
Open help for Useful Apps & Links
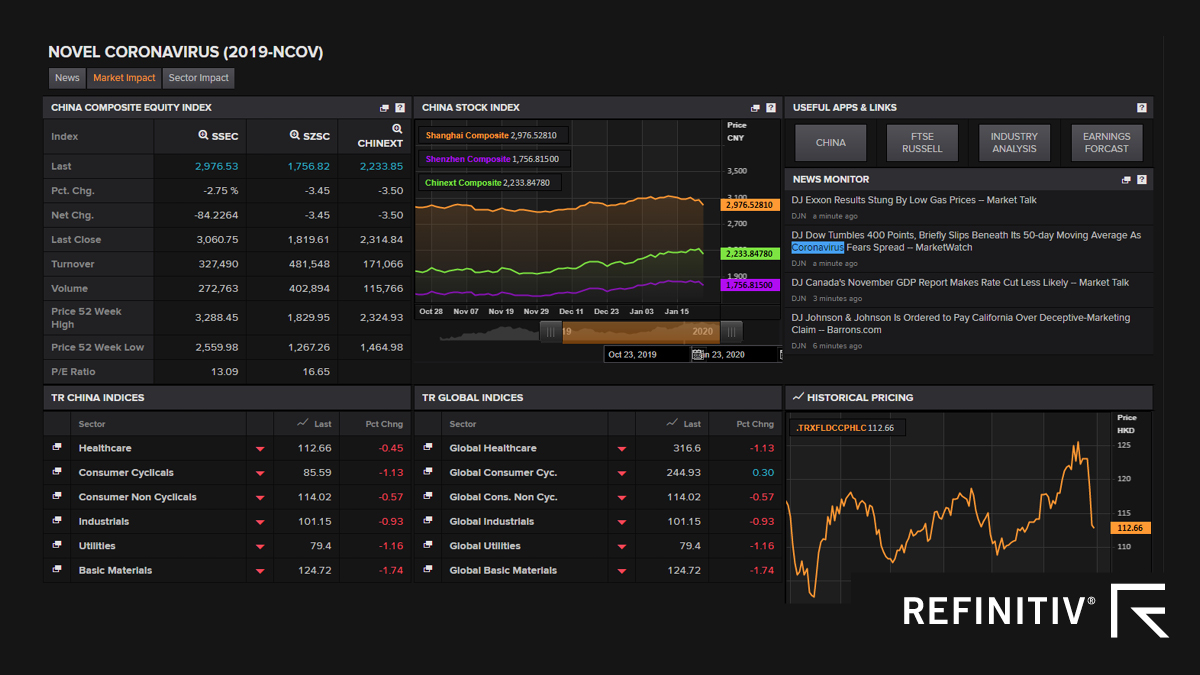pyautogui.click(x=1142, y=108)
